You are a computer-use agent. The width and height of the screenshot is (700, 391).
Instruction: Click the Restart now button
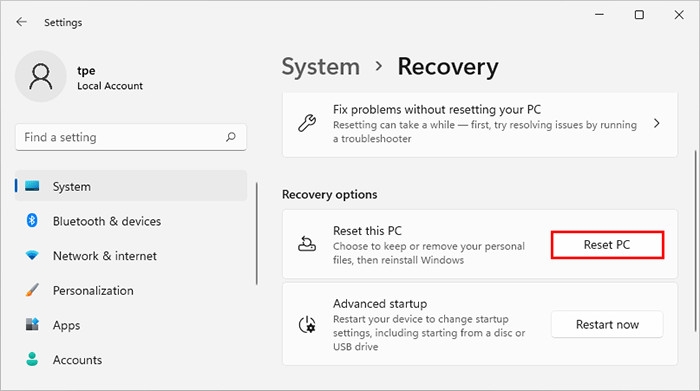click(607, 324)
